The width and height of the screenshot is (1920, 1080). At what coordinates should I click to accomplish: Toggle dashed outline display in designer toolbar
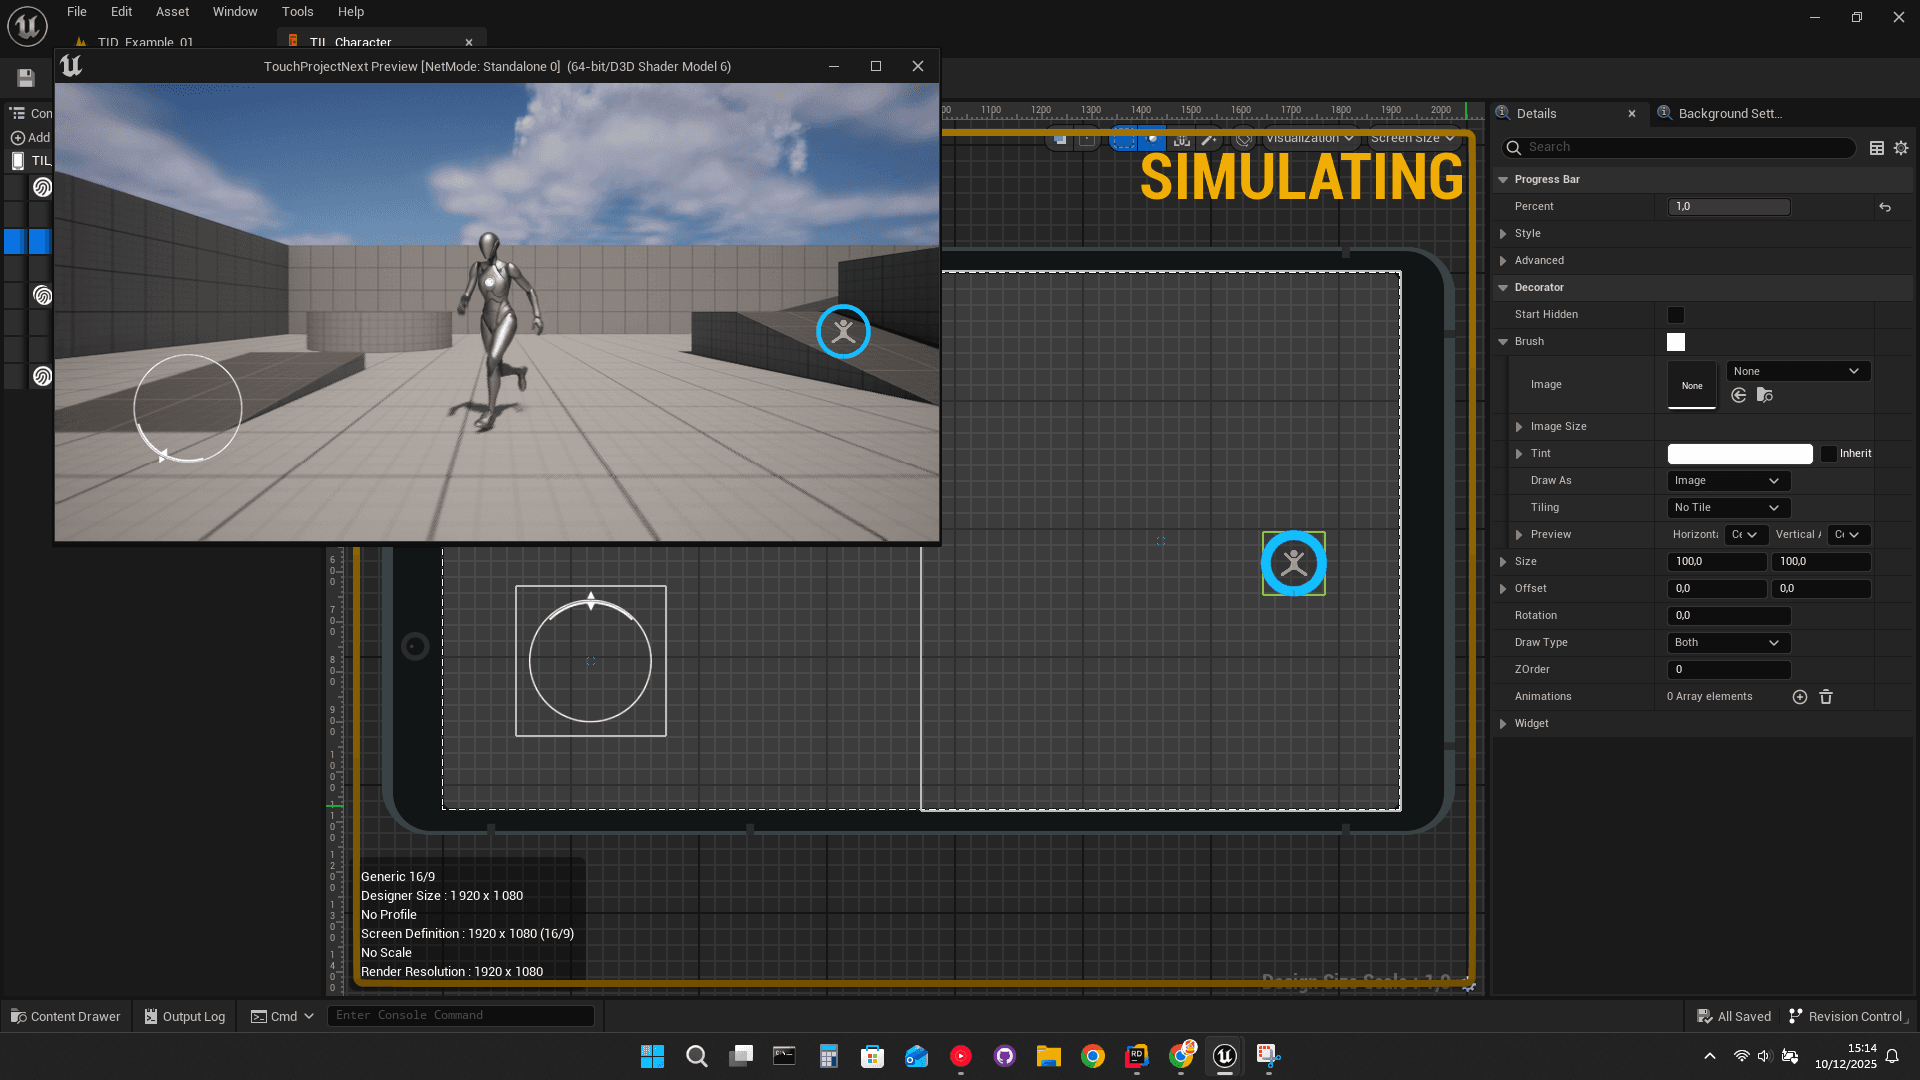pos(1124,140)
